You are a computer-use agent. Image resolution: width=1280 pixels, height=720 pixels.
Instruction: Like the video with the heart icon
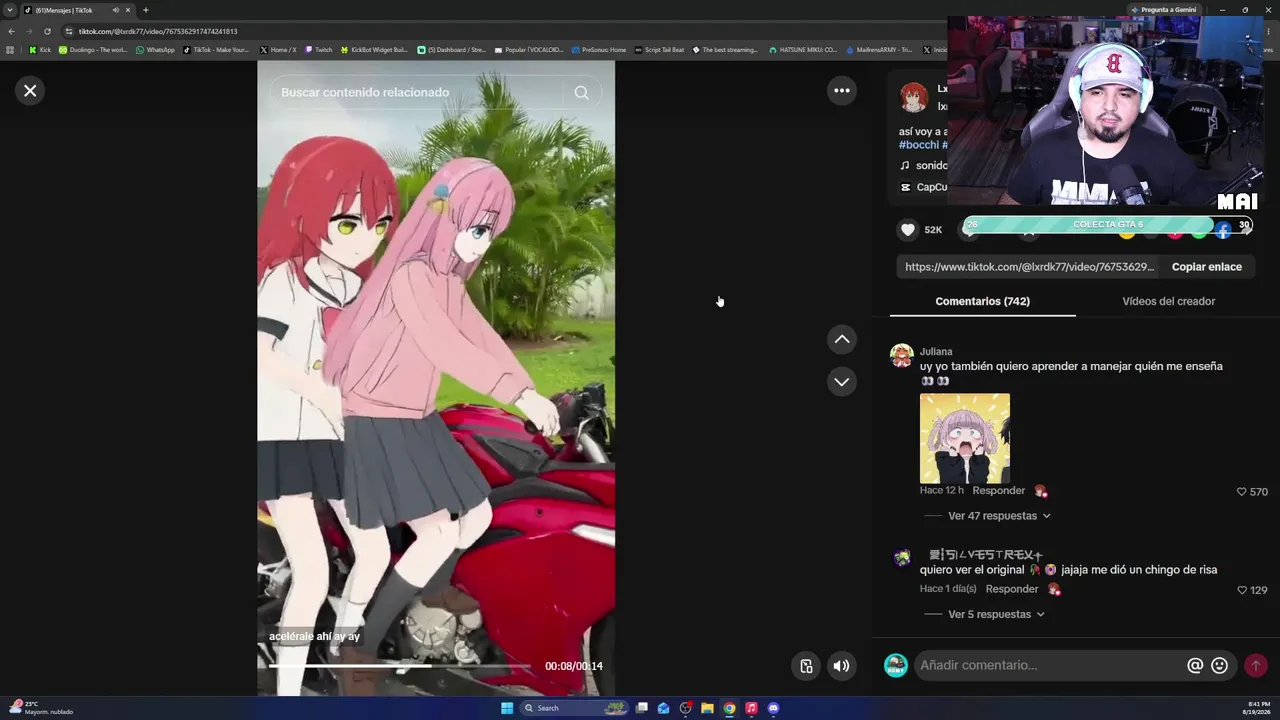click(x=908, y=230)
